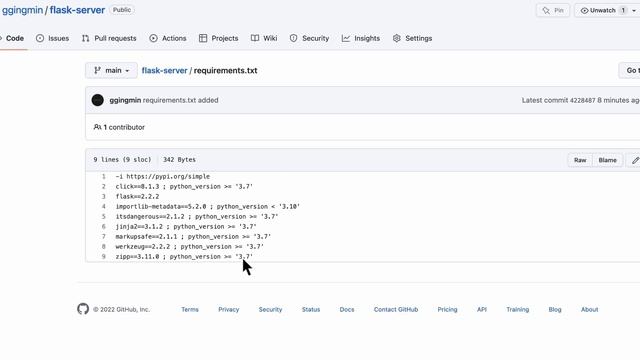Click the Issues circle icon
640x360 pixels.
tap(40, 38)
